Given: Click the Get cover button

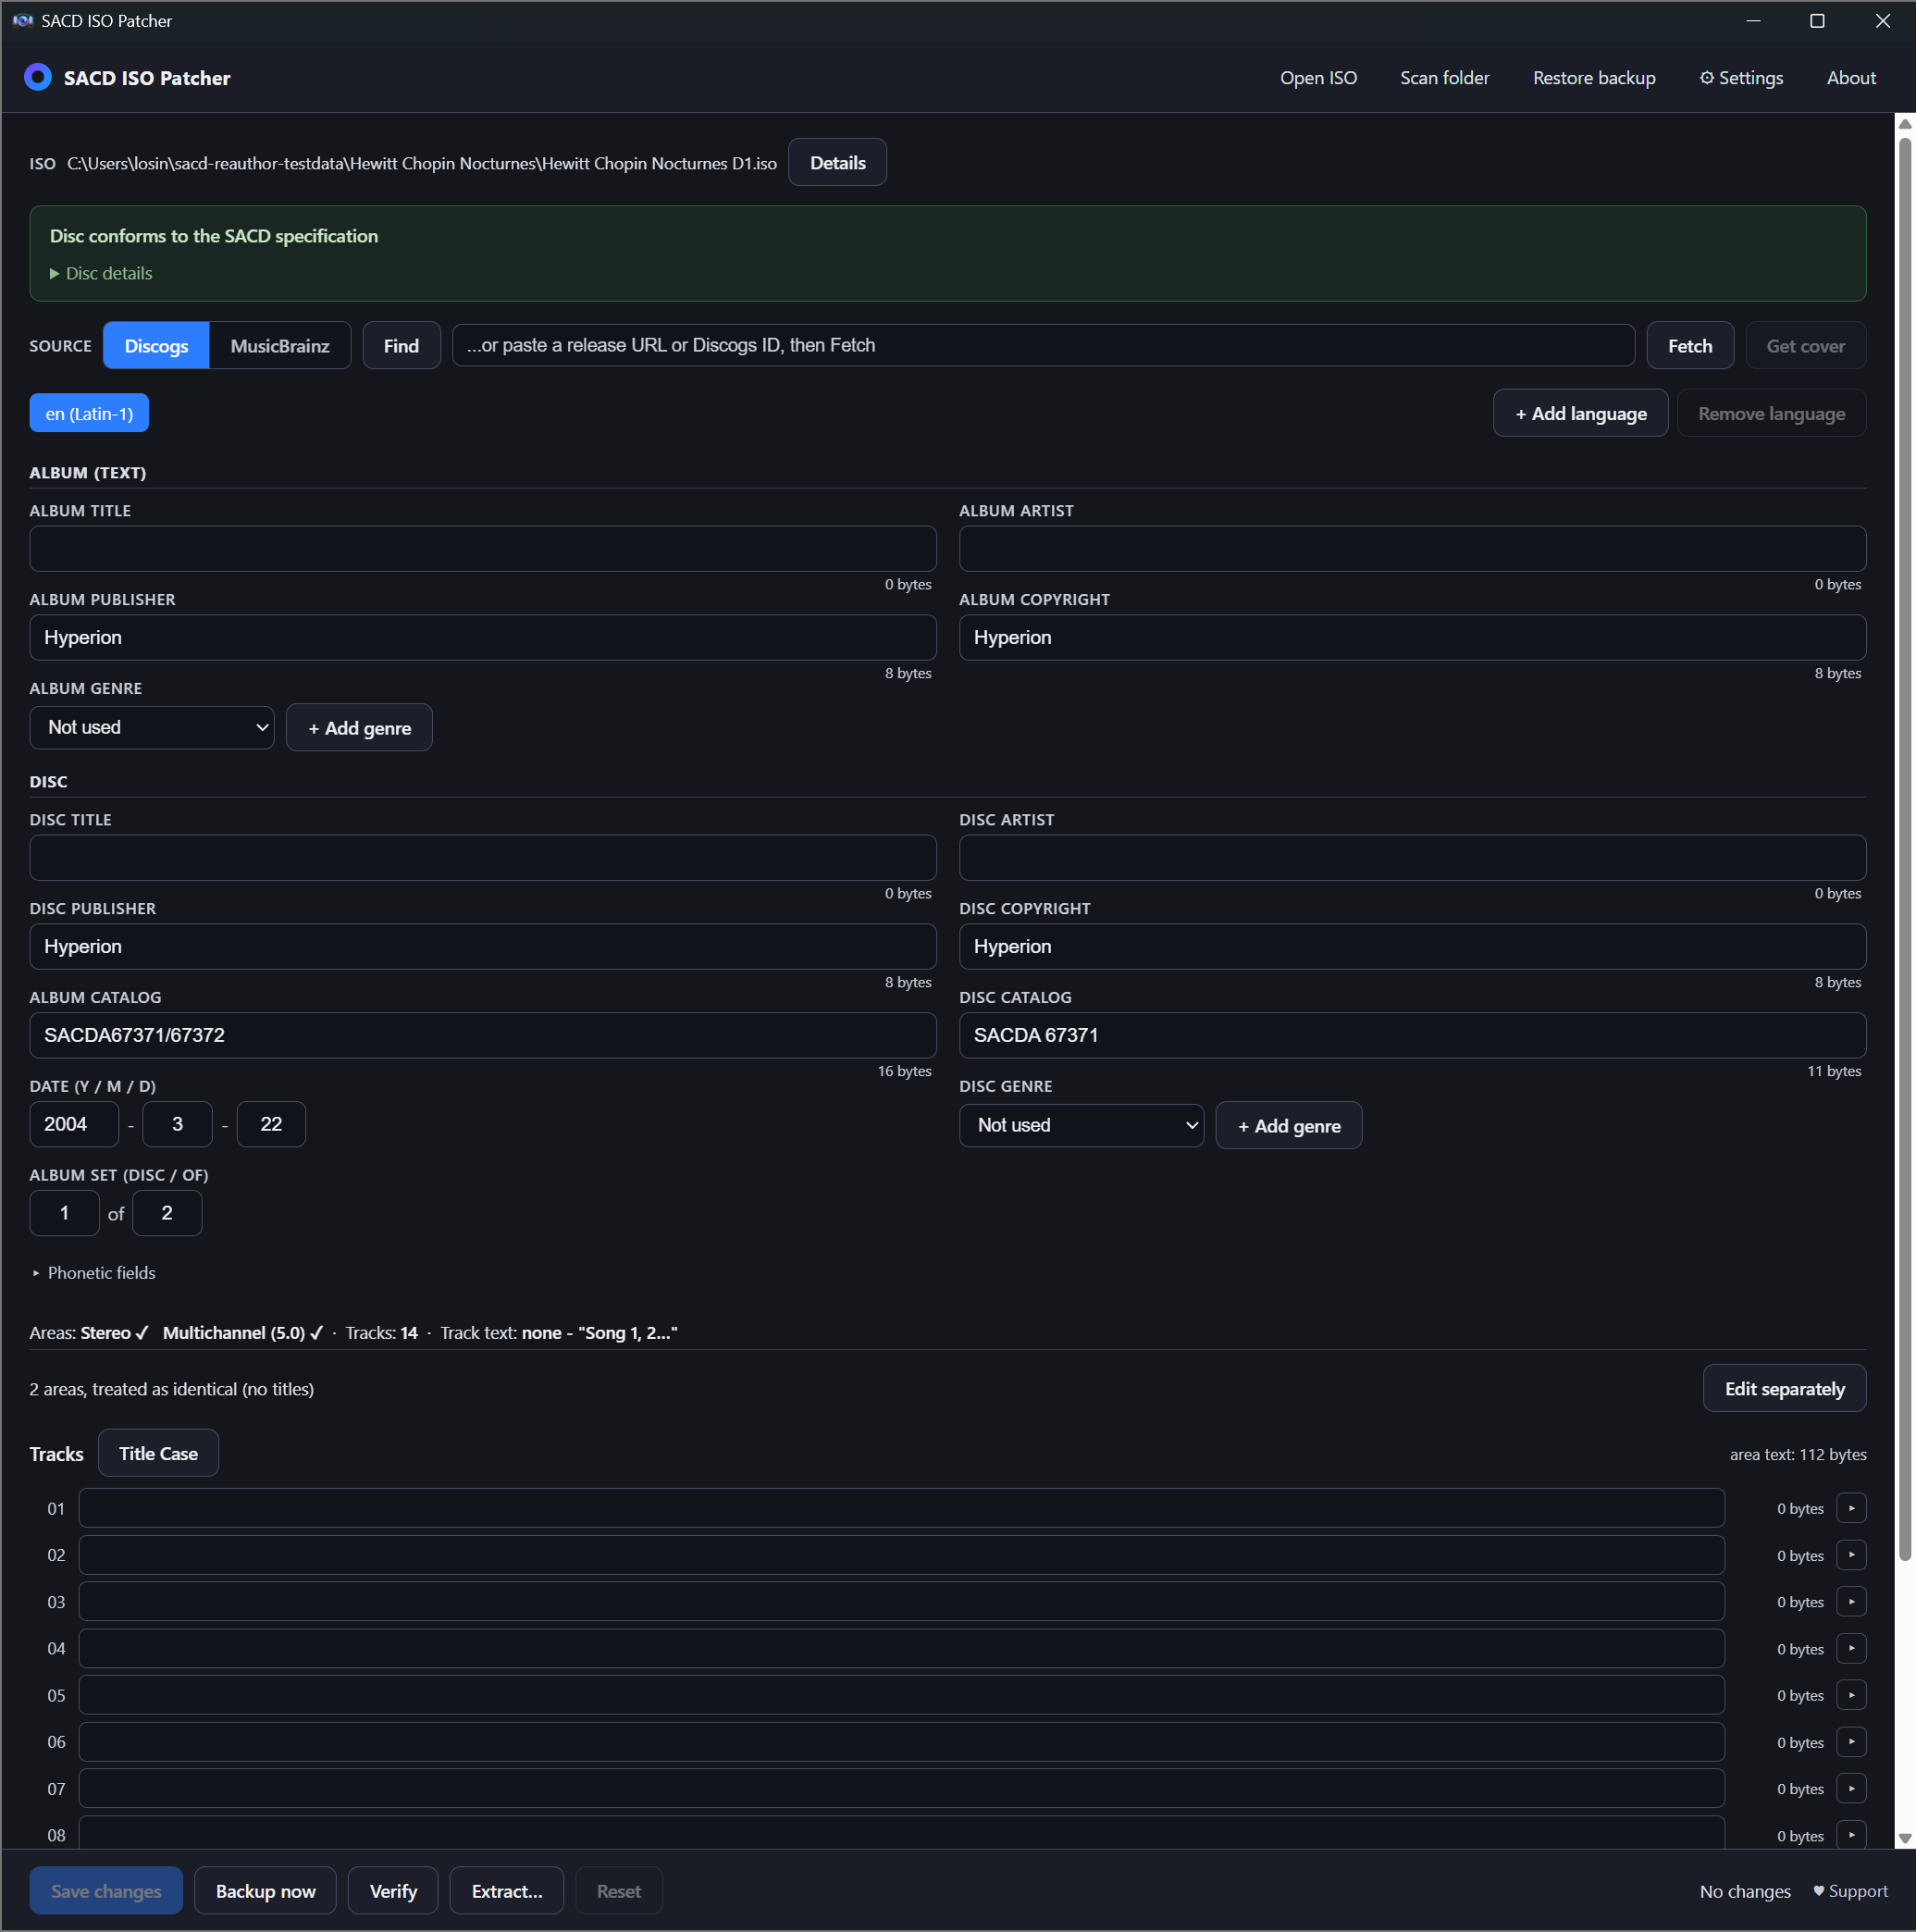Looking at the screenshot, I should [1805, 345].
